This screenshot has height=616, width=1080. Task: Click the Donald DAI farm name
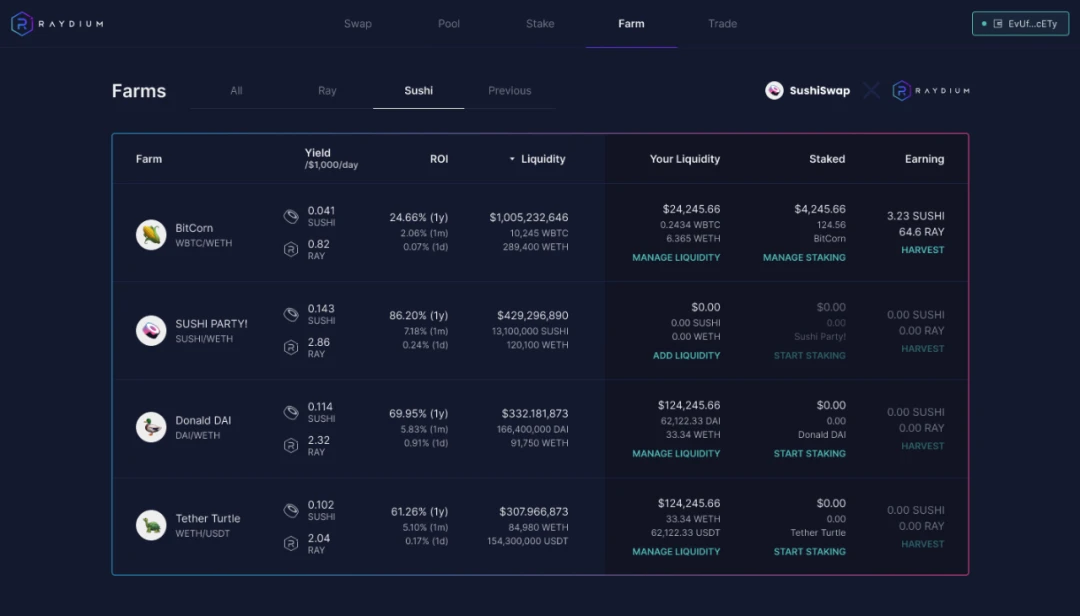click(x=203, y=420)
